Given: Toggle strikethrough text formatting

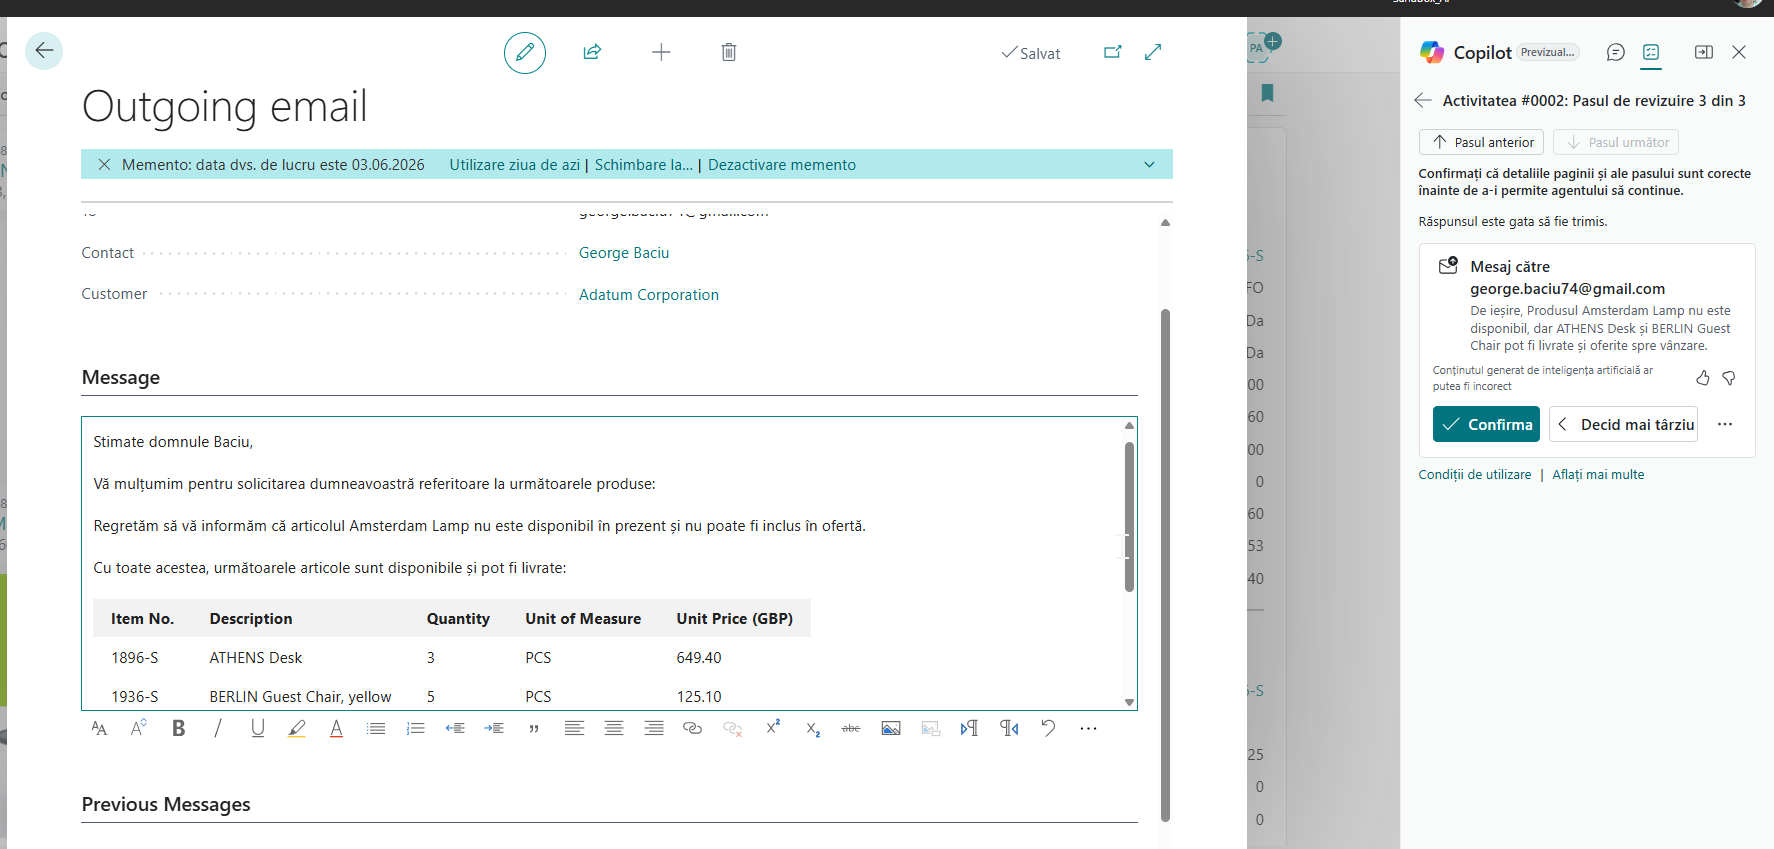Looking at the screenshot, I should coord(851,728).
